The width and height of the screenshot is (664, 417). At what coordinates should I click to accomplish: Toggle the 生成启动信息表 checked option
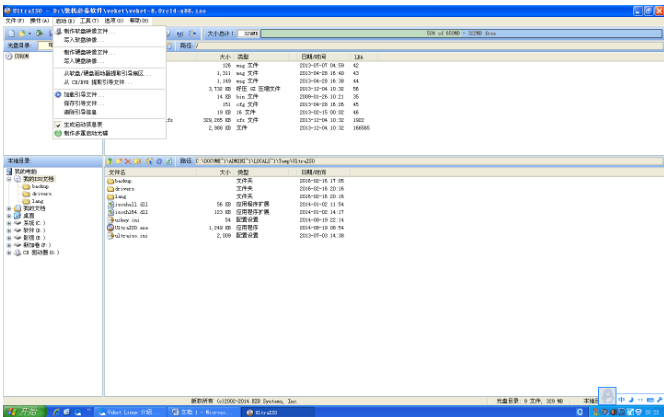click(110, 124)
